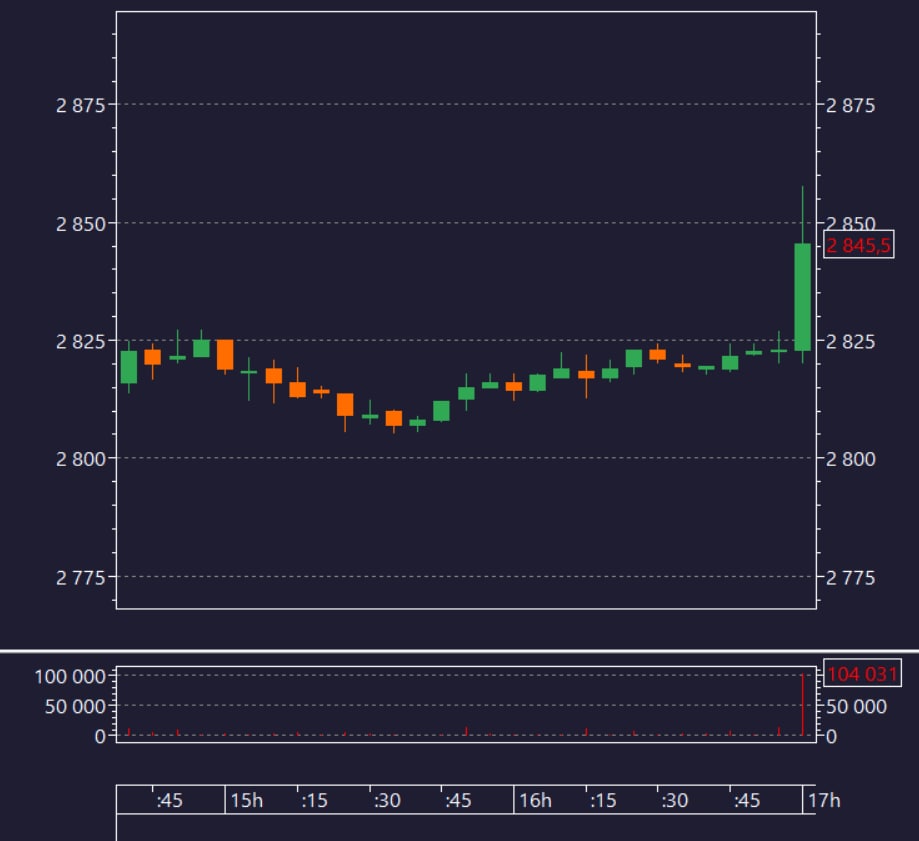Click the left axis 2 850 price label

tap(80, 224)
